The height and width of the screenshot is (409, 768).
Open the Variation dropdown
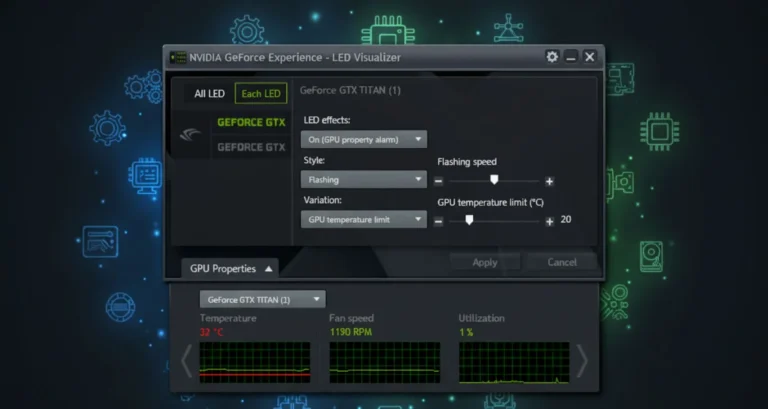[x=364, y=219]
